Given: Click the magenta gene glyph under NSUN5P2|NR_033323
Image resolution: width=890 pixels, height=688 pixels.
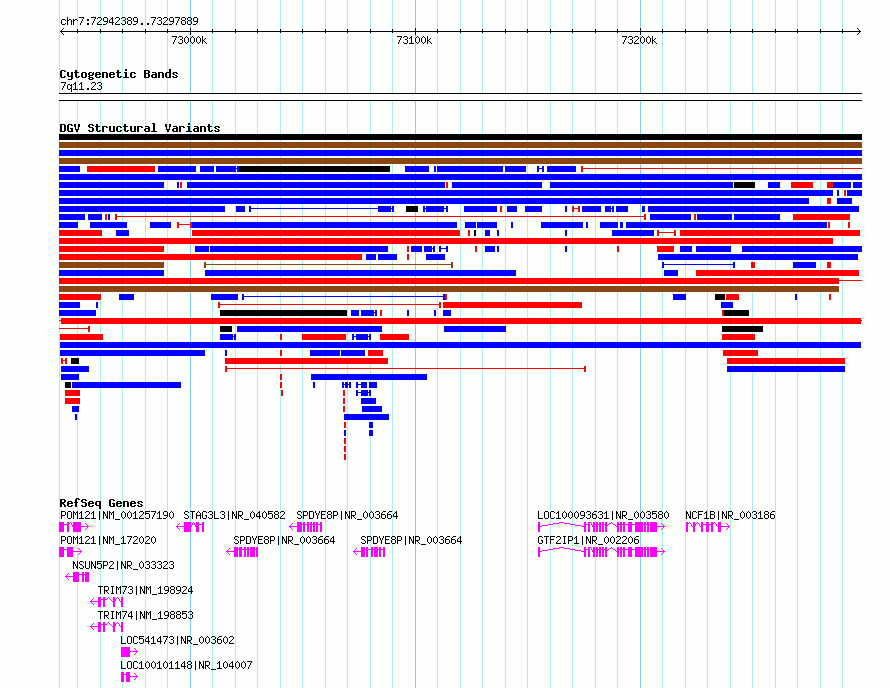Looking at the screenshot, I should click(77, 577).
